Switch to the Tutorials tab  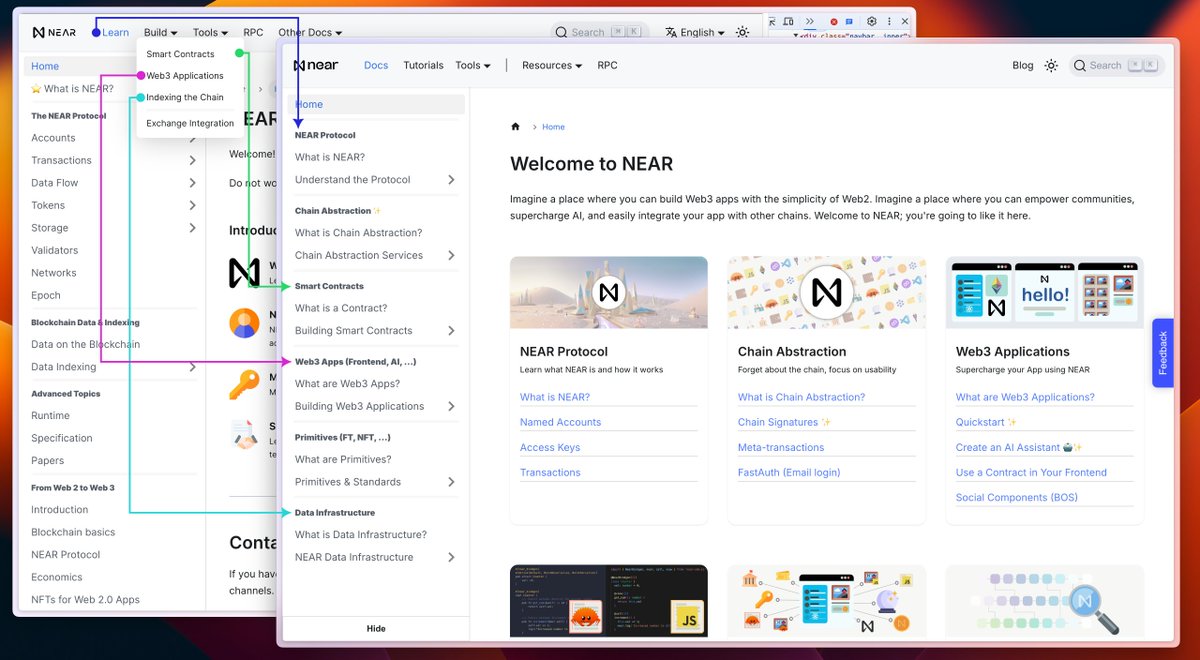tap(423, 65)
